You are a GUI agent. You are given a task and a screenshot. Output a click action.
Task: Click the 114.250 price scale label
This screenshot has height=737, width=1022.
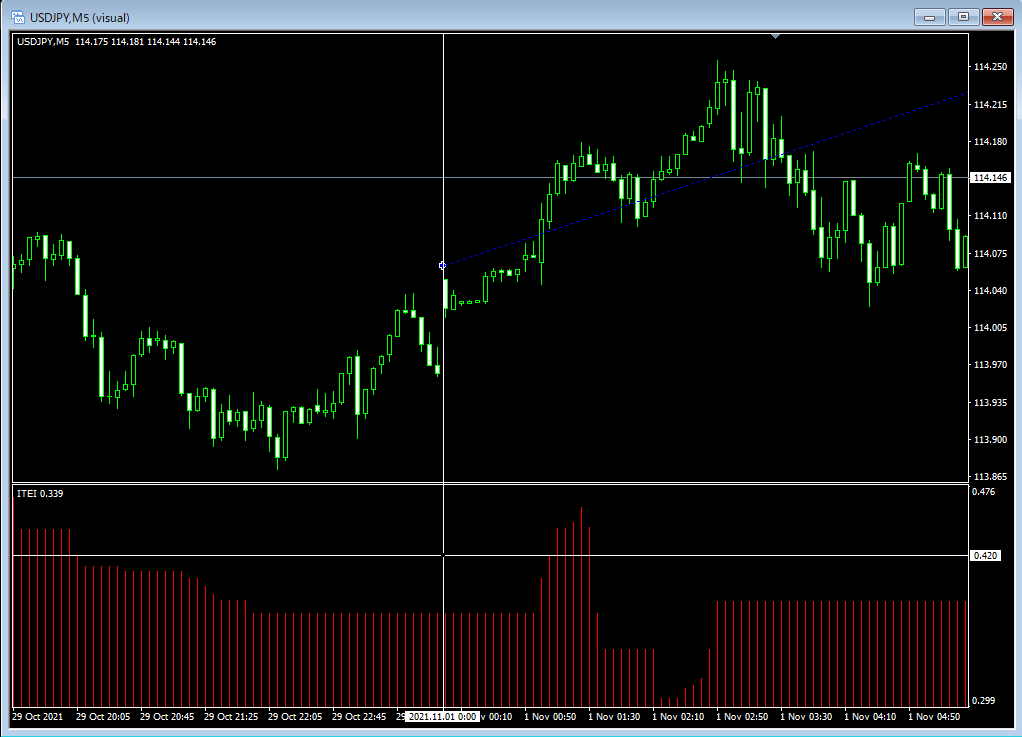click(989, 67)
